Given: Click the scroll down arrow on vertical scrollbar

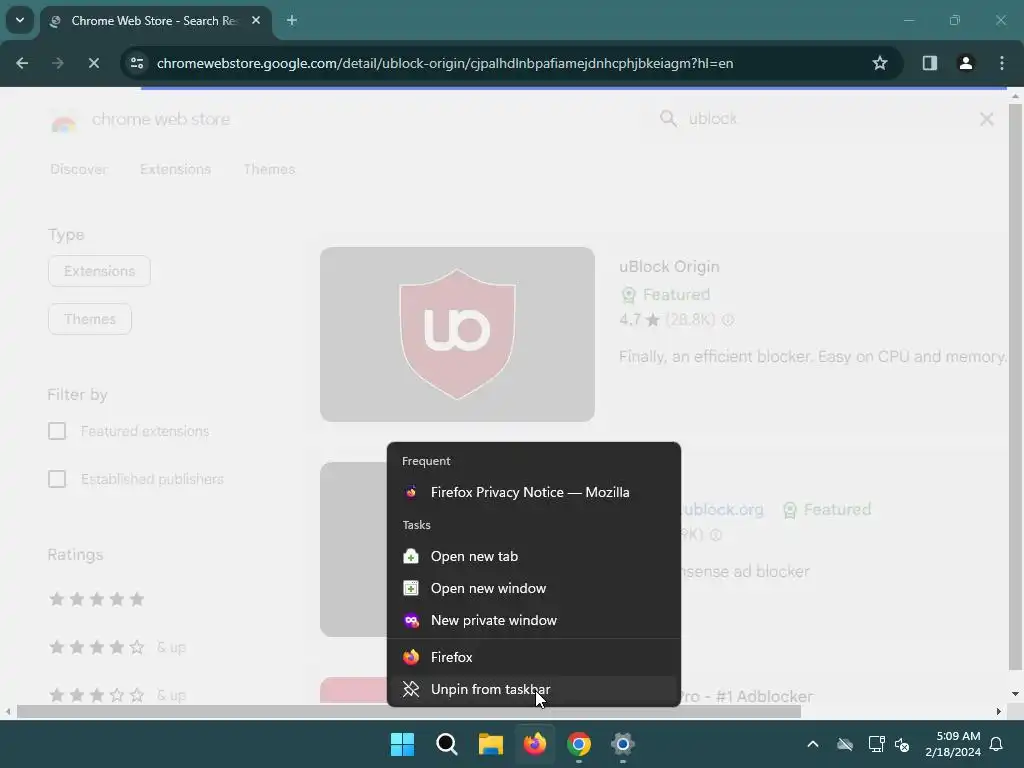Looking at the screenshot, I should coord(1015,694).
